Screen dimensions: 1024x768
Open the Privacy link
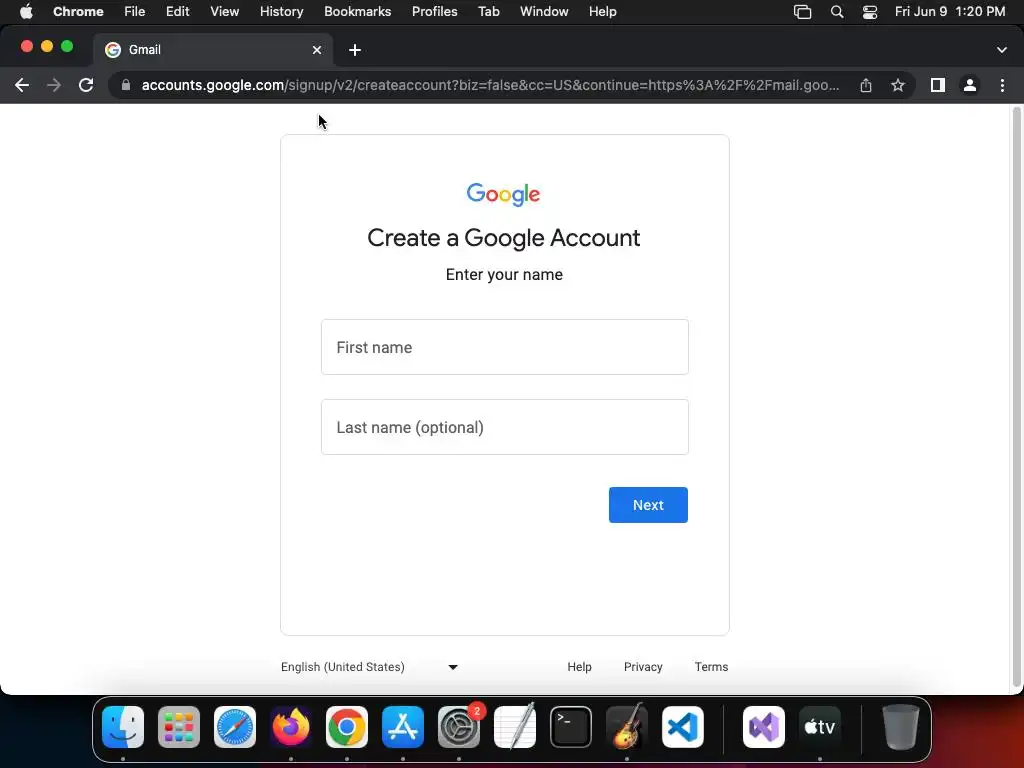(643, 667)
